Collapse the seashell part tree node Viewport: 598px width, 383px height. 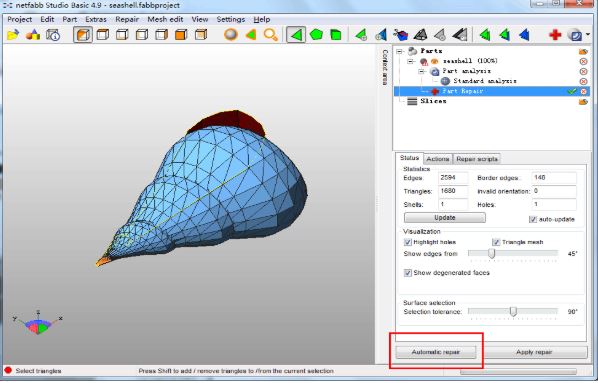410,61
